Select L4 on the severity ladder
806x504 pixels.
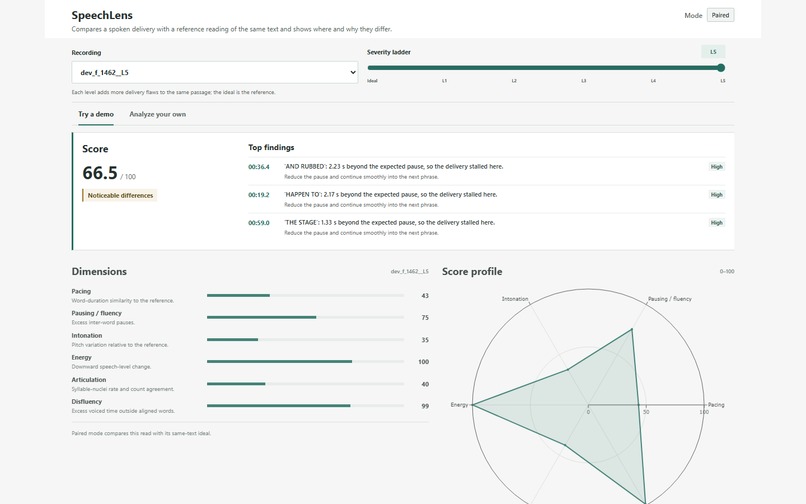tap(653, 81)
